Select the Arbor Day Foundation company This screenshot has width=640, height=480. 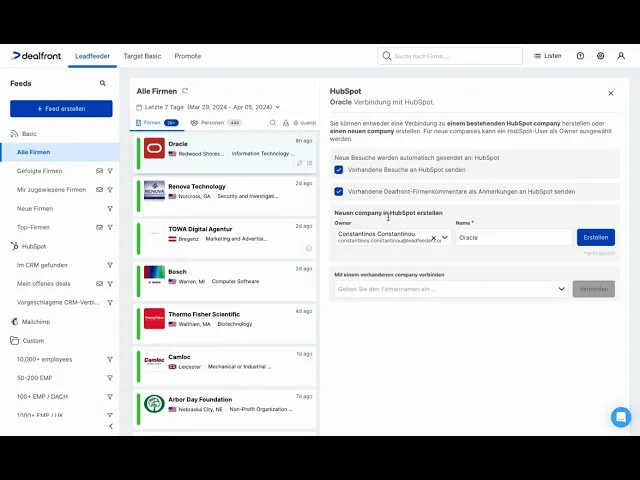click(224, 409)
